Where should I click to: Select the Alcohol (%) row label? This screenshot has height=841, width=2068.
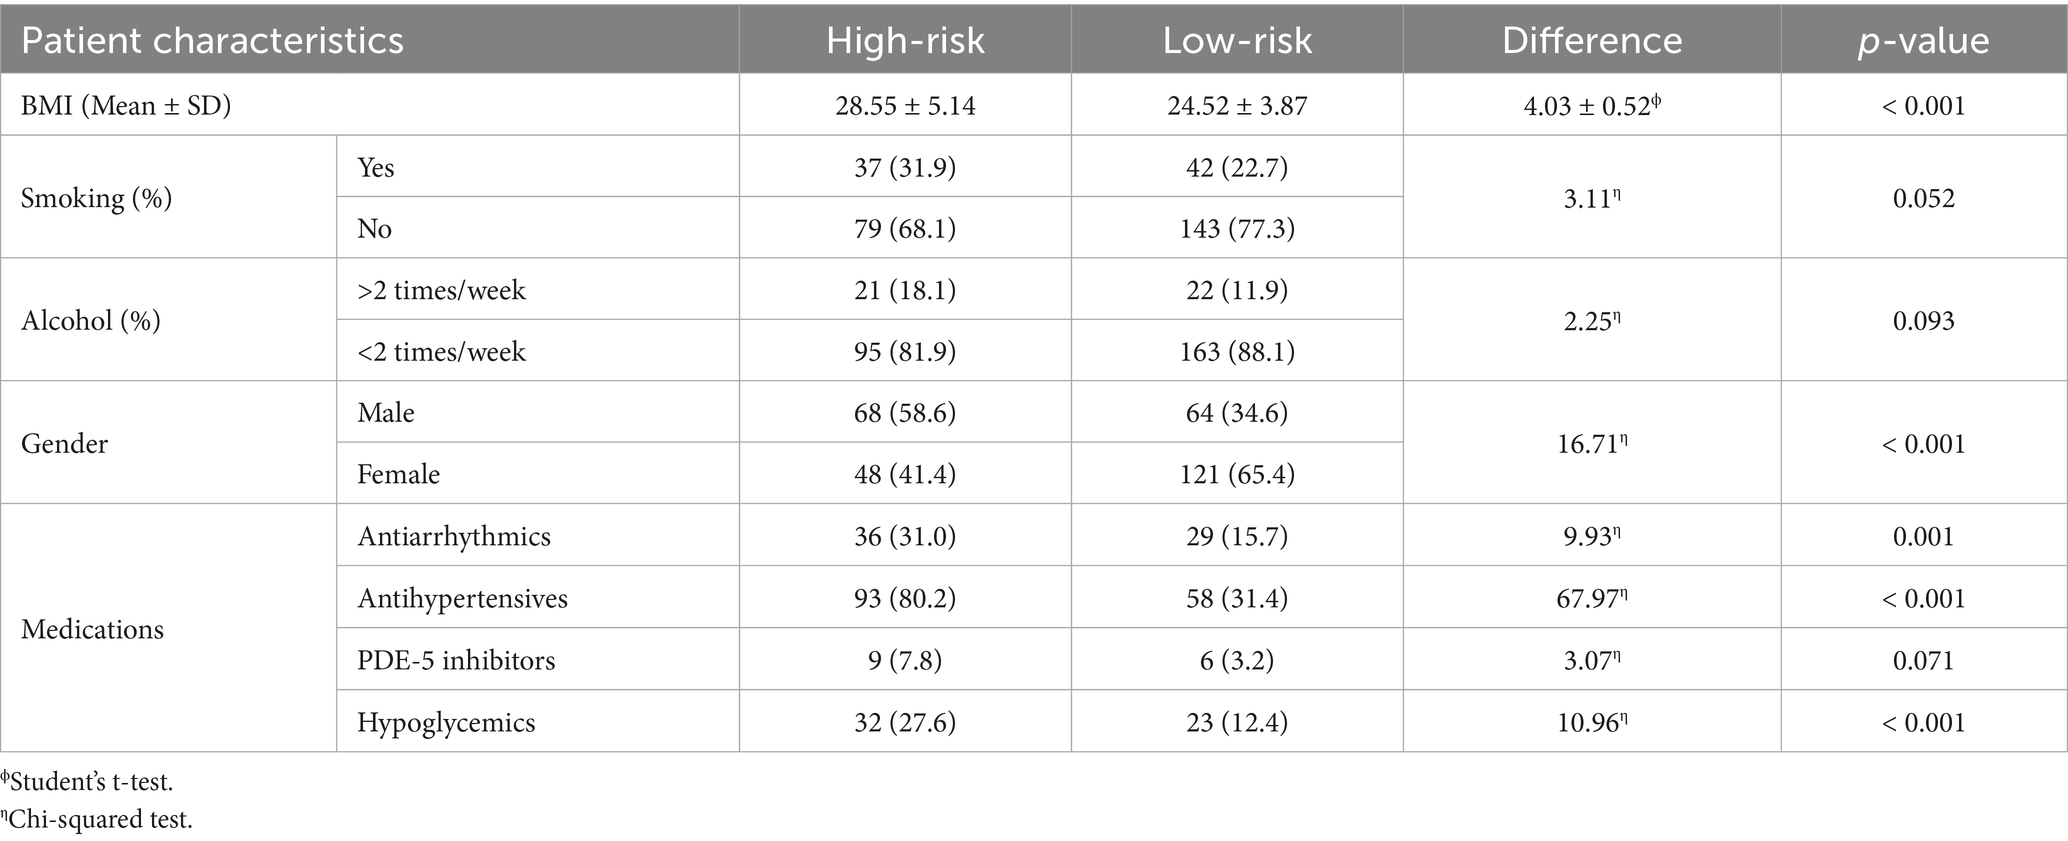click(x=91, y=321)
